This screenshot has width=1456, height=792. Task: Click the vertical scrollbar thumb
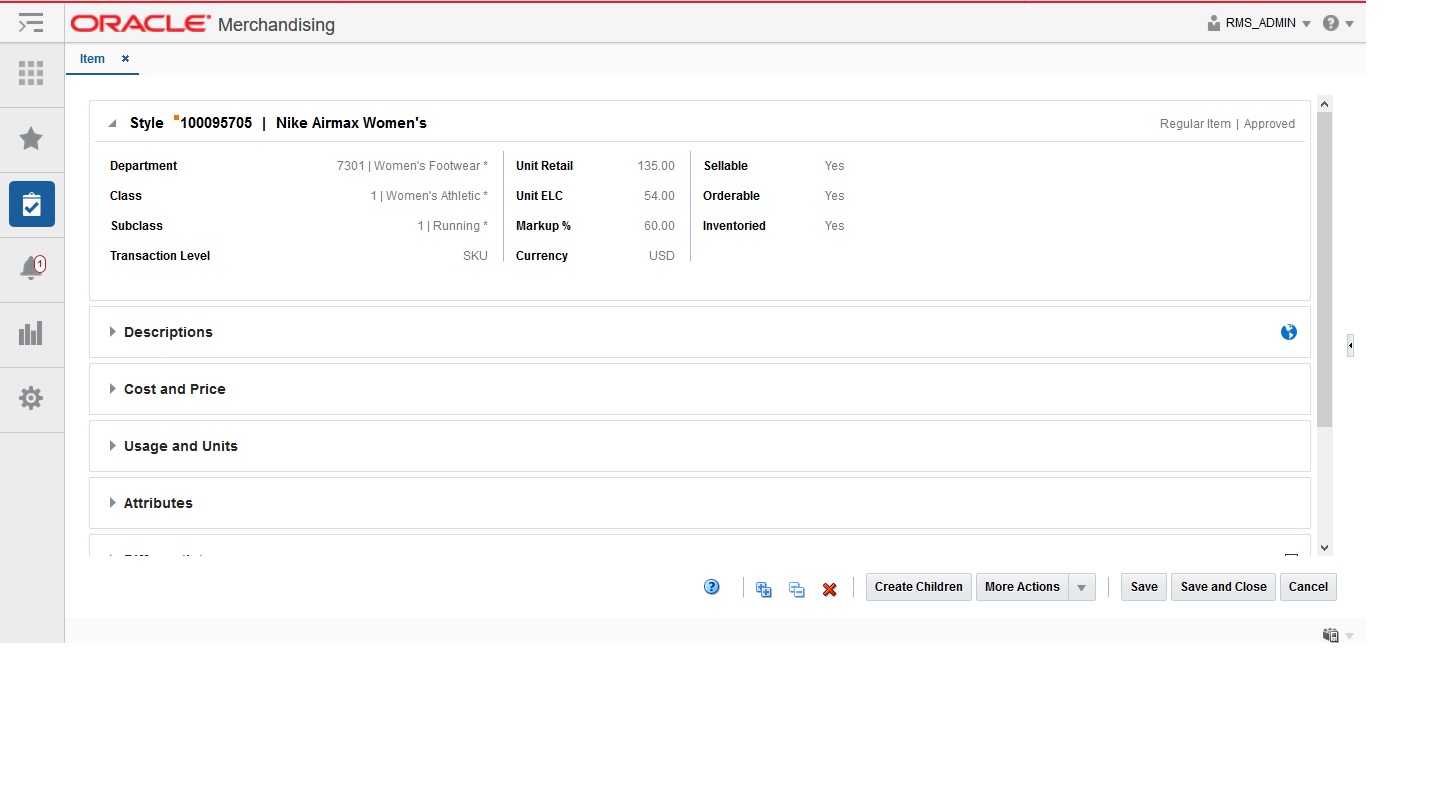pos(1325,269)
